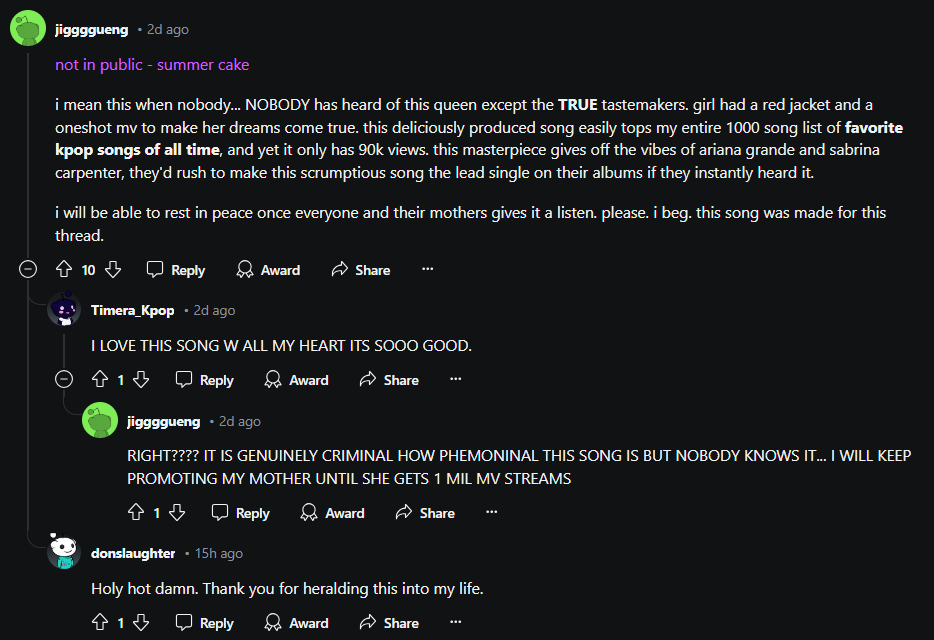Upvote donslaughter's comment
The image size is (934, 640).
[x=100, y=622]
